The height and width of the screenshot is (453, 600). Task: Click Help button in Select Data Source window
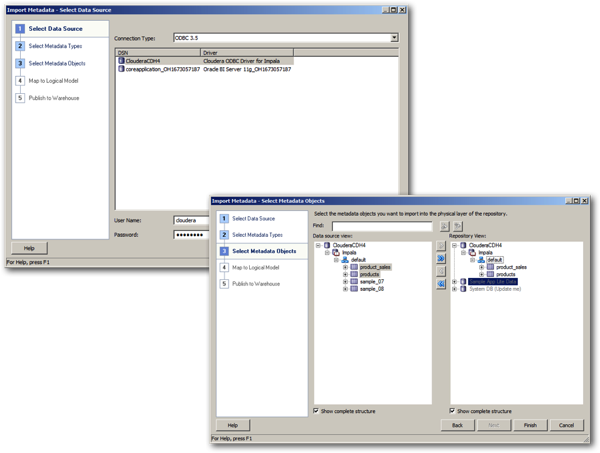coord(29,248)
